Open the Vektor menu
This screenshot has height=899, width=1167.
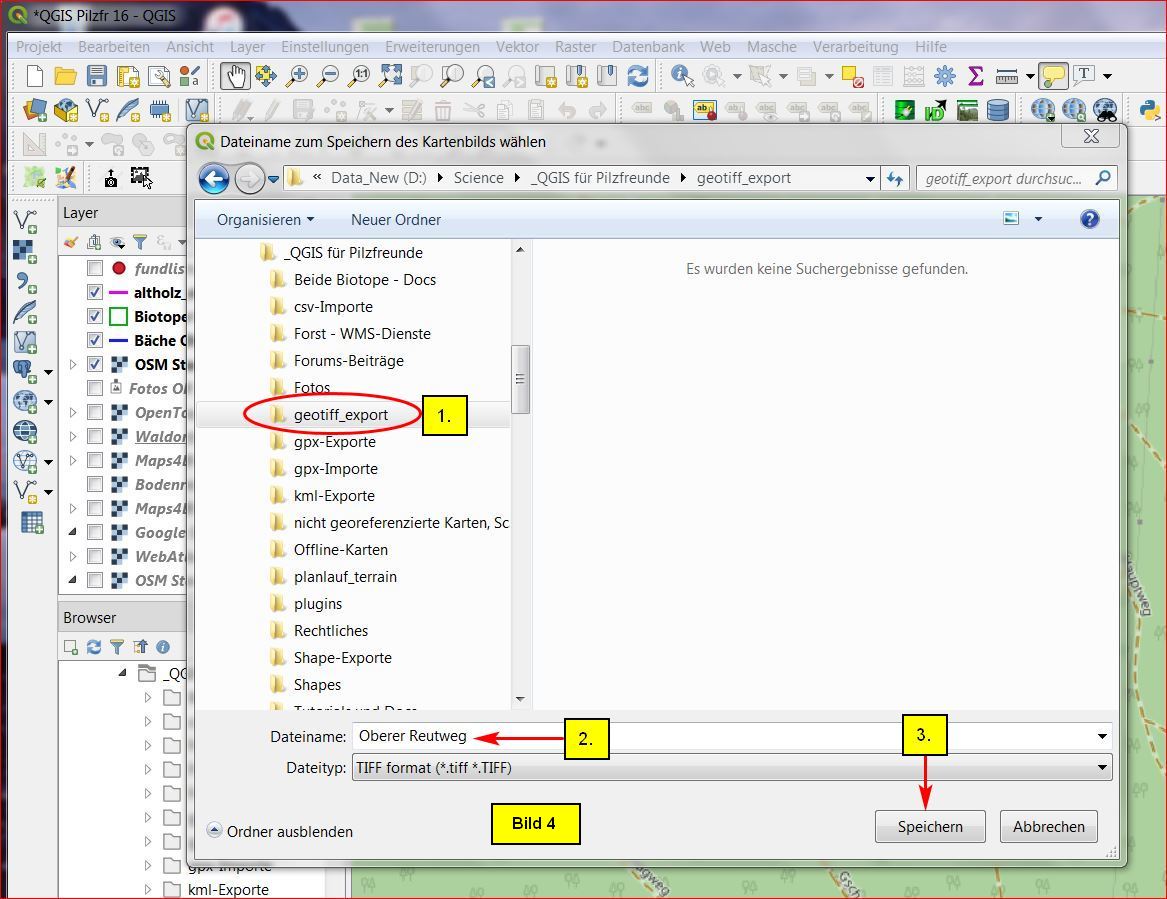point(517,47)
